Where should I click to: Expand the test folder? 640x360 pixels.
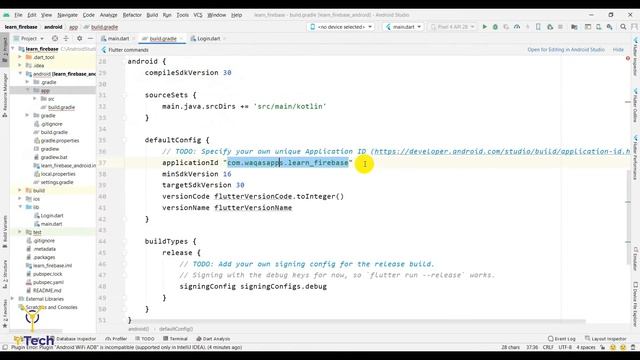(x=20, y=232)
